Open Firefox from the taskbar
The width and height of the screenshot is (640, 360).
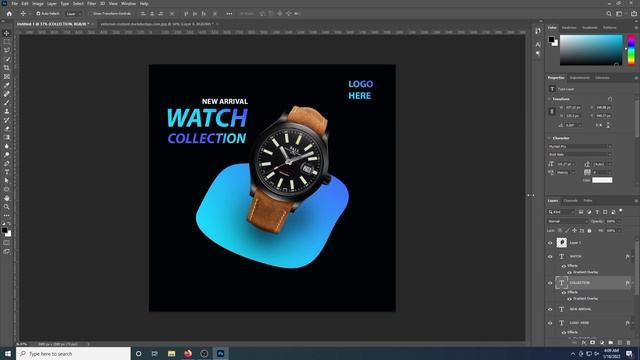tap(188, 353)
